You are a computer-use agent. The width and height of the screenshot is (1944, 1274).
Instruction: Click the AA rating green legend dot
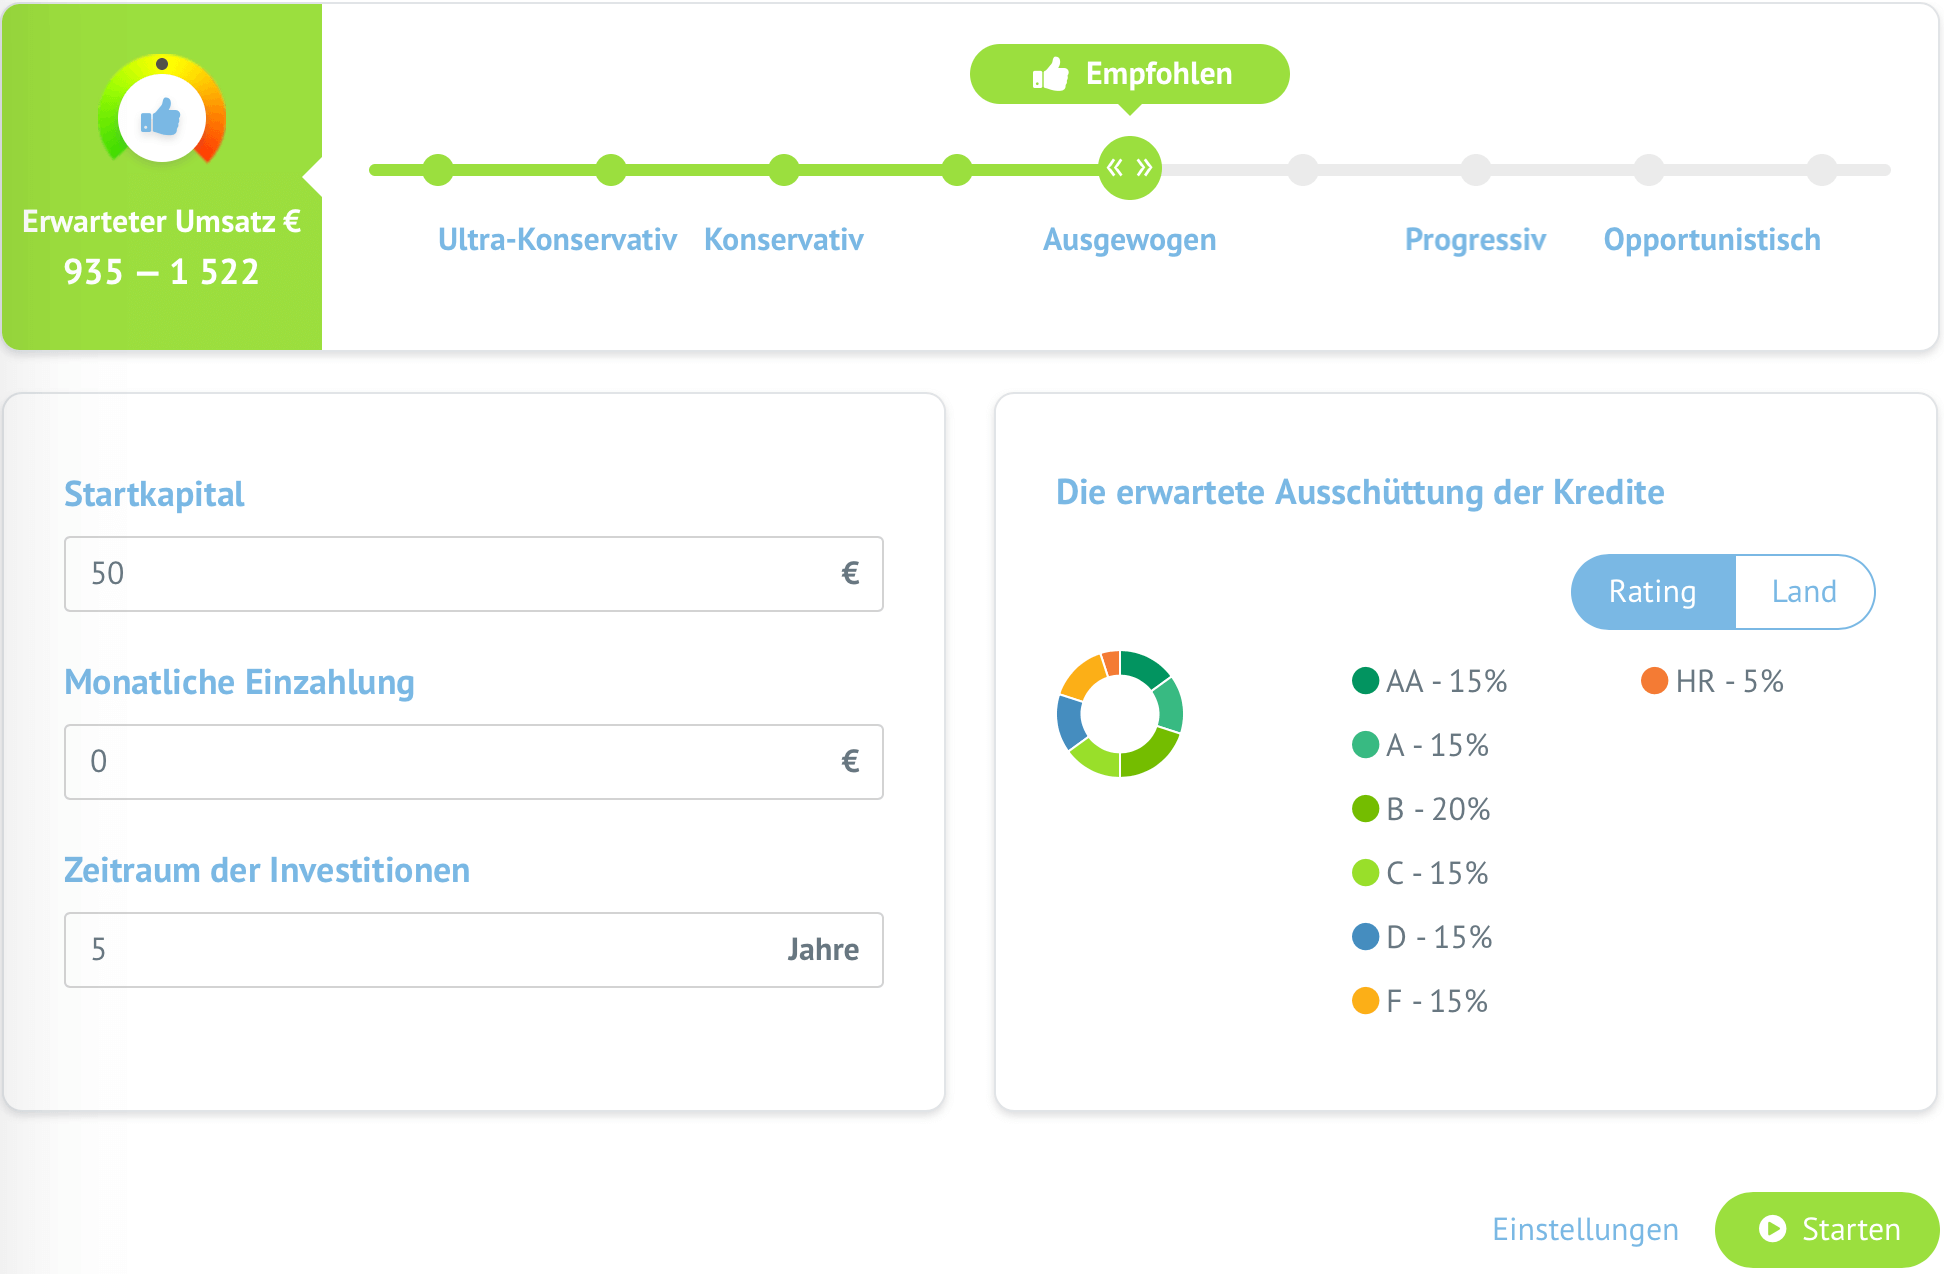1365,681
